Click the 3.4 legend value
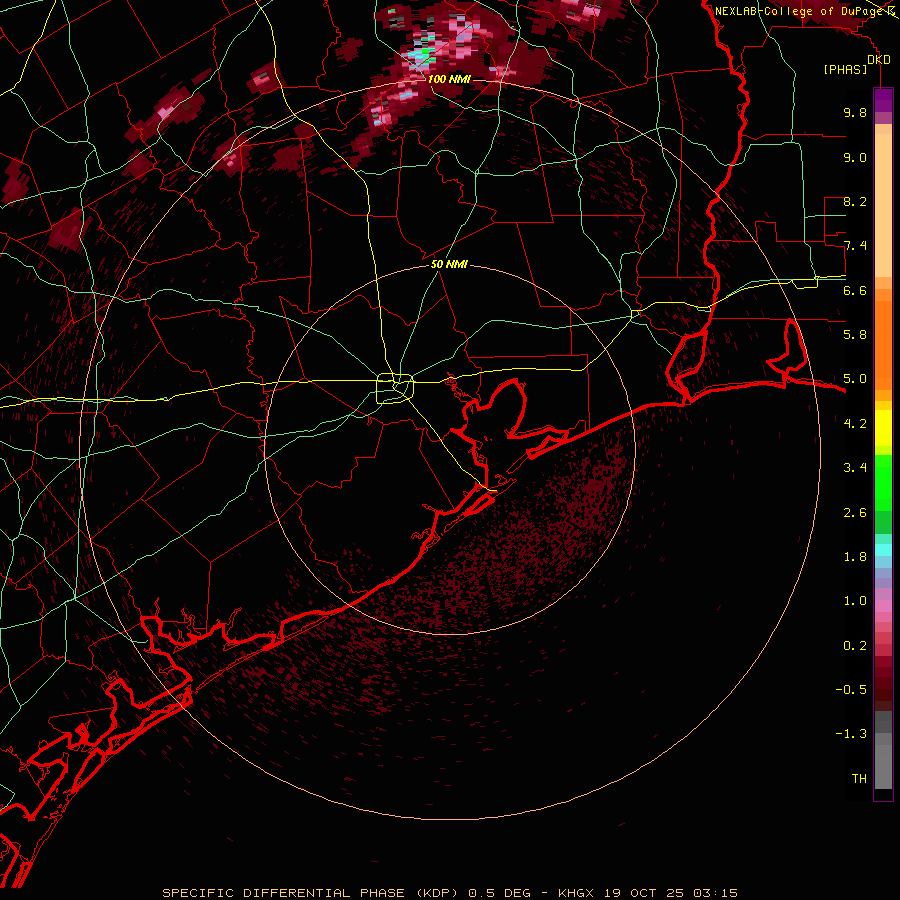This screenshot has width=900, height=900. [855, 467]
